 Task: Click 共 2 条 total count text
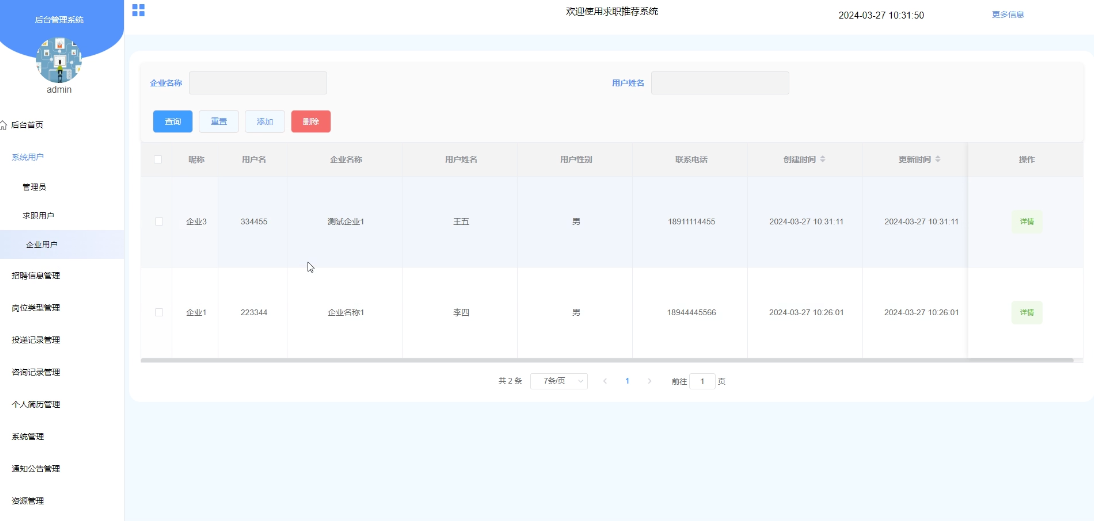coord(510,382)
